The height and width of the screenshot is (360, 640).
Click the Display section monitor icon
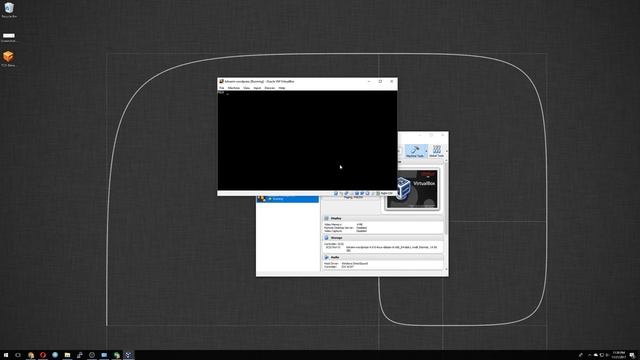(x=327, y=218)
